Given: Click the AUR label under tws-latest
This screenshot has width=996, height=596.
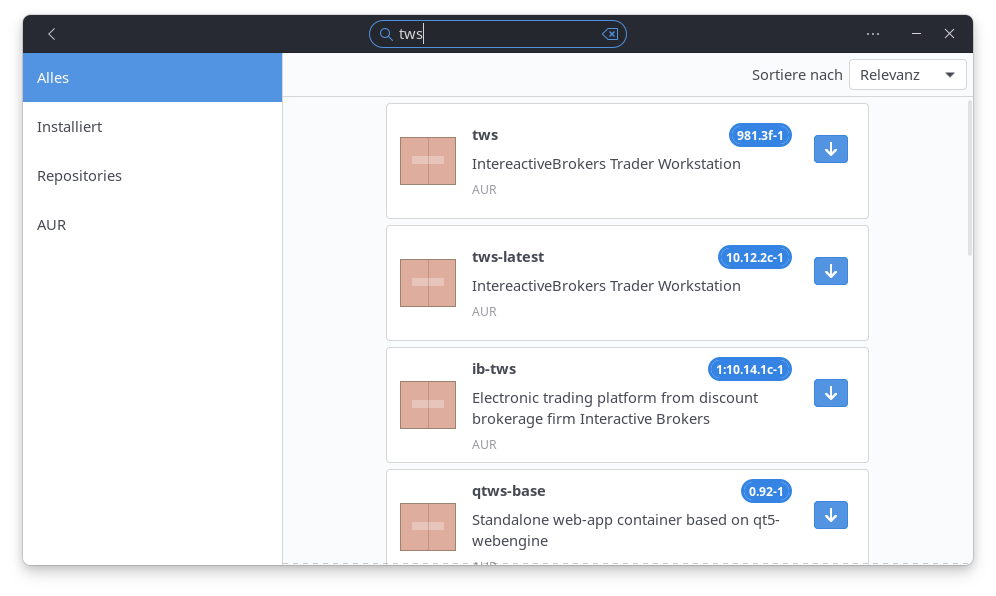Looking at the screenshot, I should click(x=484, y=311).
